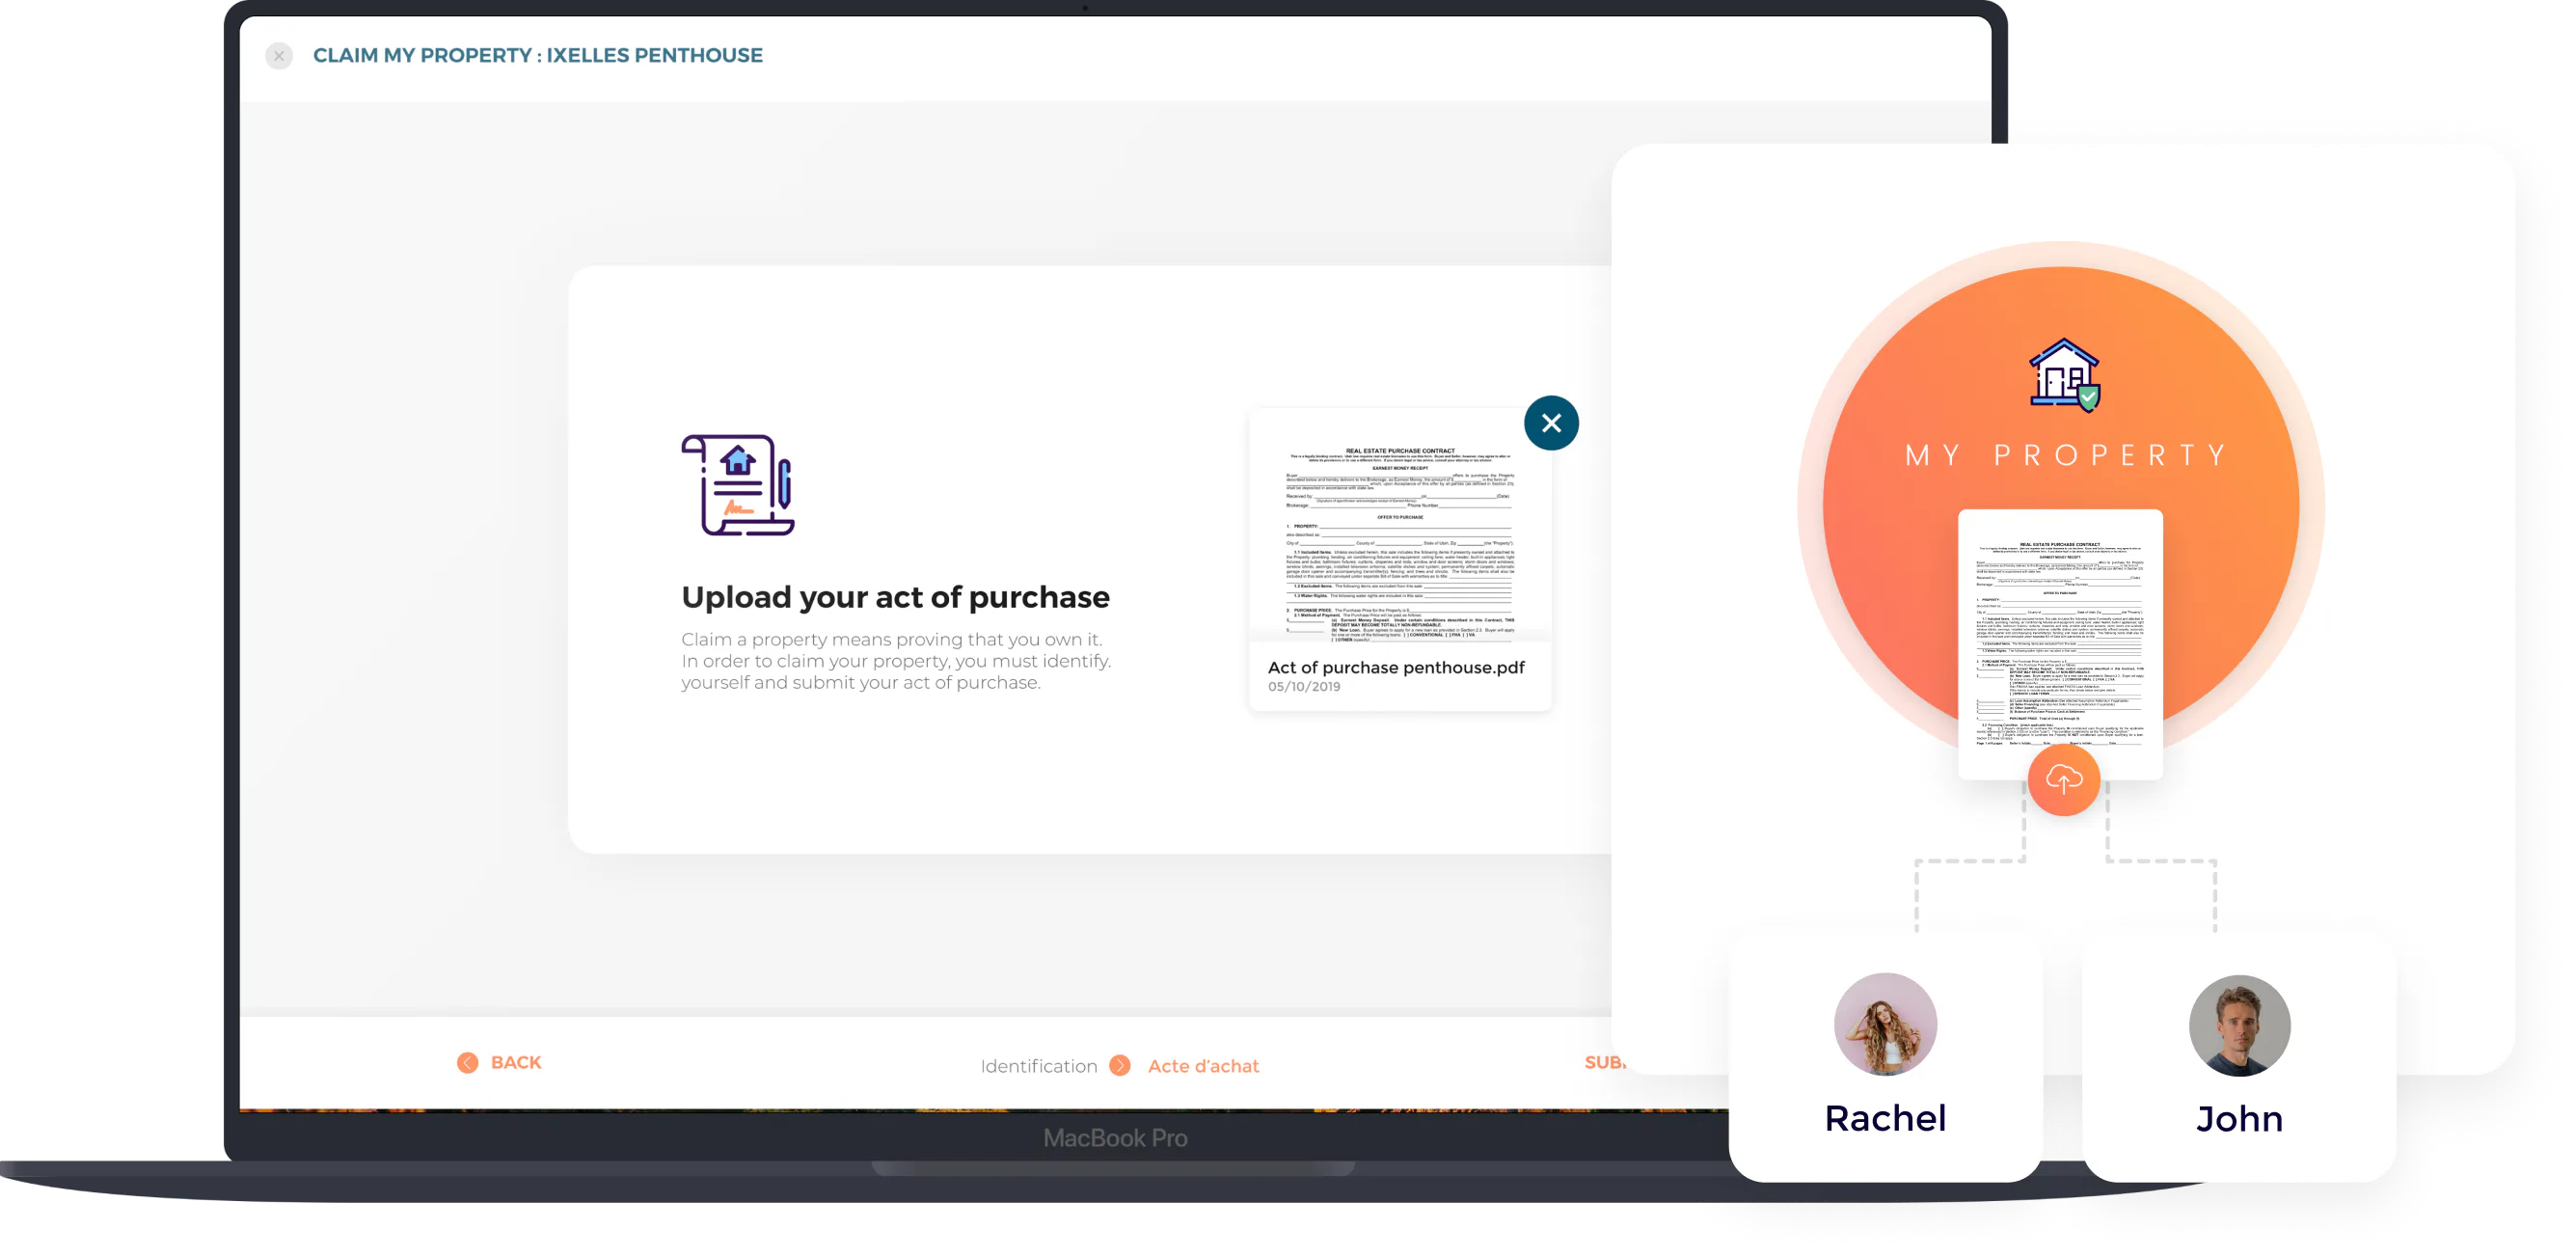The width and height of the screenshot is (2576, 1257).
Task: Open the contract document in orange circle
Action: pos(2060,640)
